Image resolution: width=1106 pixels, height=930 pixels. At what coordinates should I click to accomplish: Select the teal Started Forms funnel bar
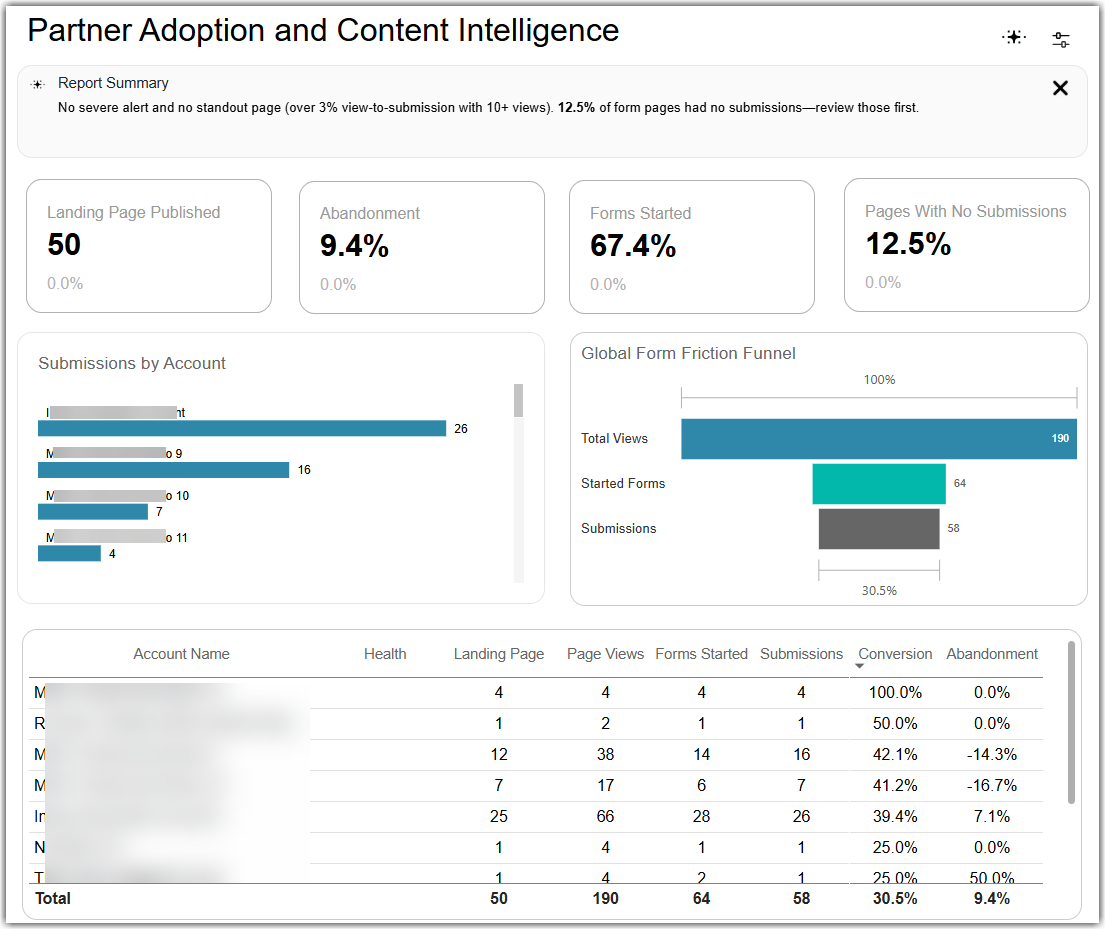pos(878,484)
